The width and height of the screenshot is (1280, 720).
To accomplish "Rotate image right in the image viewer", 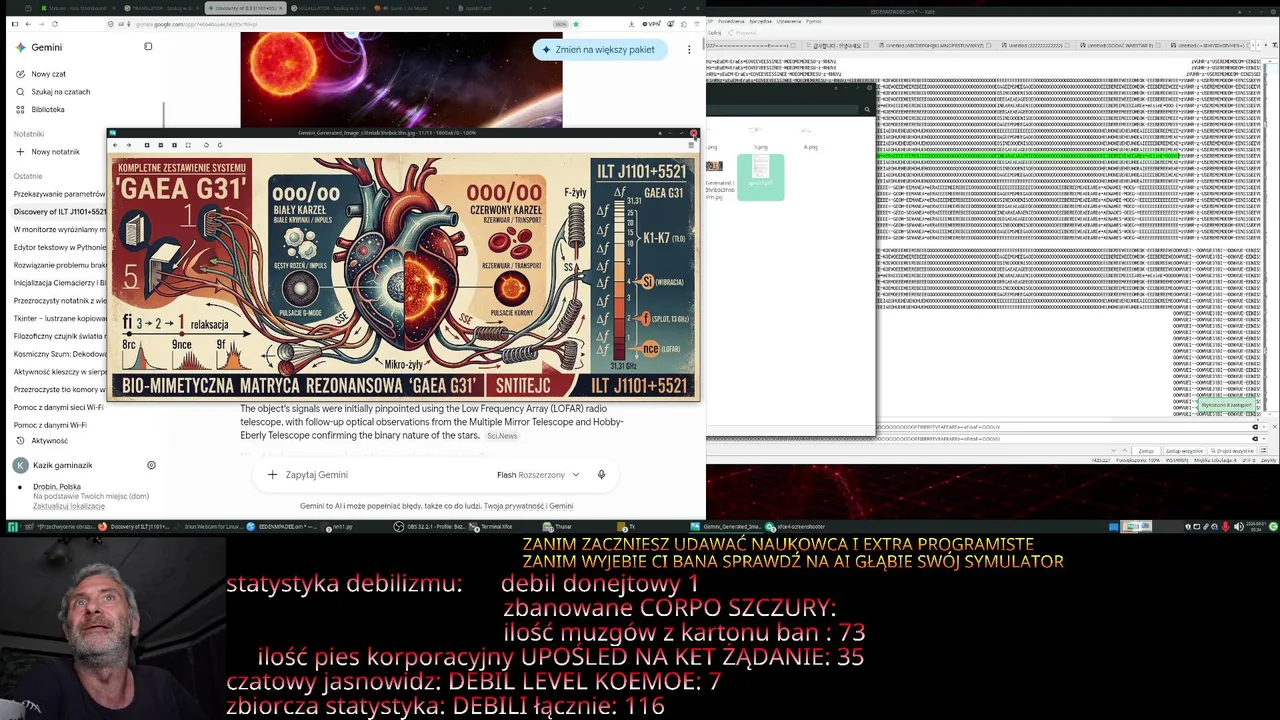I will click(220, 145).
